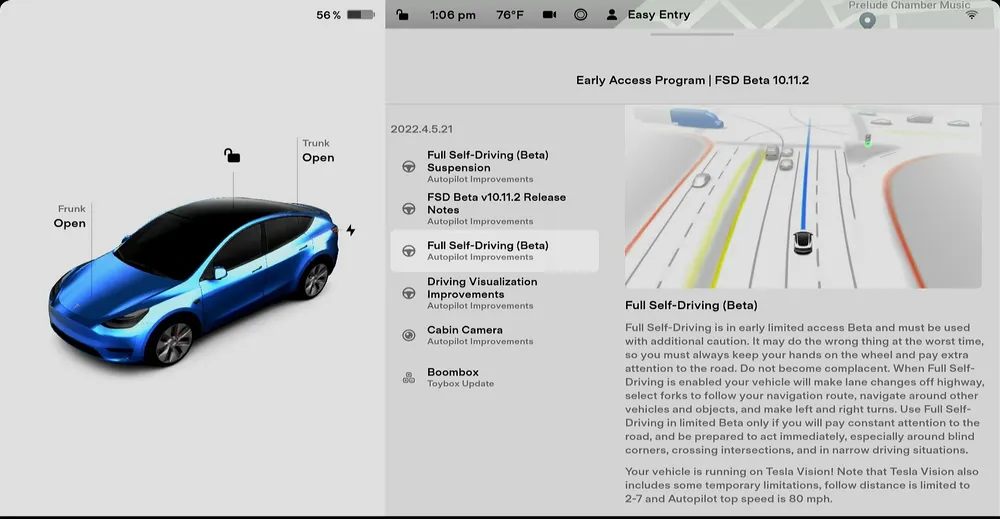Toggle the unlock padlock above the car

pos(232,156)
